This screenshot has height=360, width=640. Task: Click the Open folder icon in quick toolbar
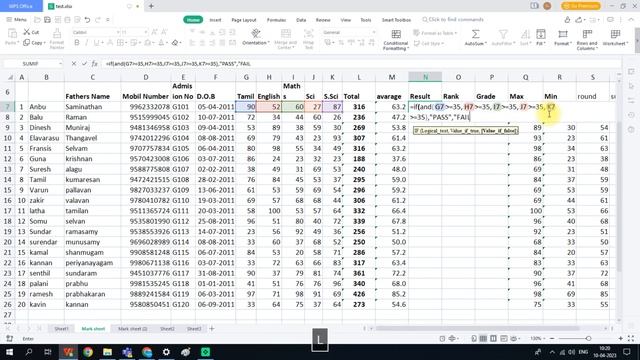(x=37, y=20)
